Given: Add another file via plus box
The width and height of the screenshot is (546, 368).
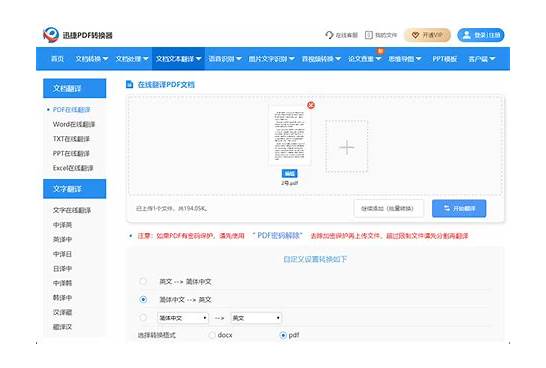Looking at the screenshot, I should 347,147.
